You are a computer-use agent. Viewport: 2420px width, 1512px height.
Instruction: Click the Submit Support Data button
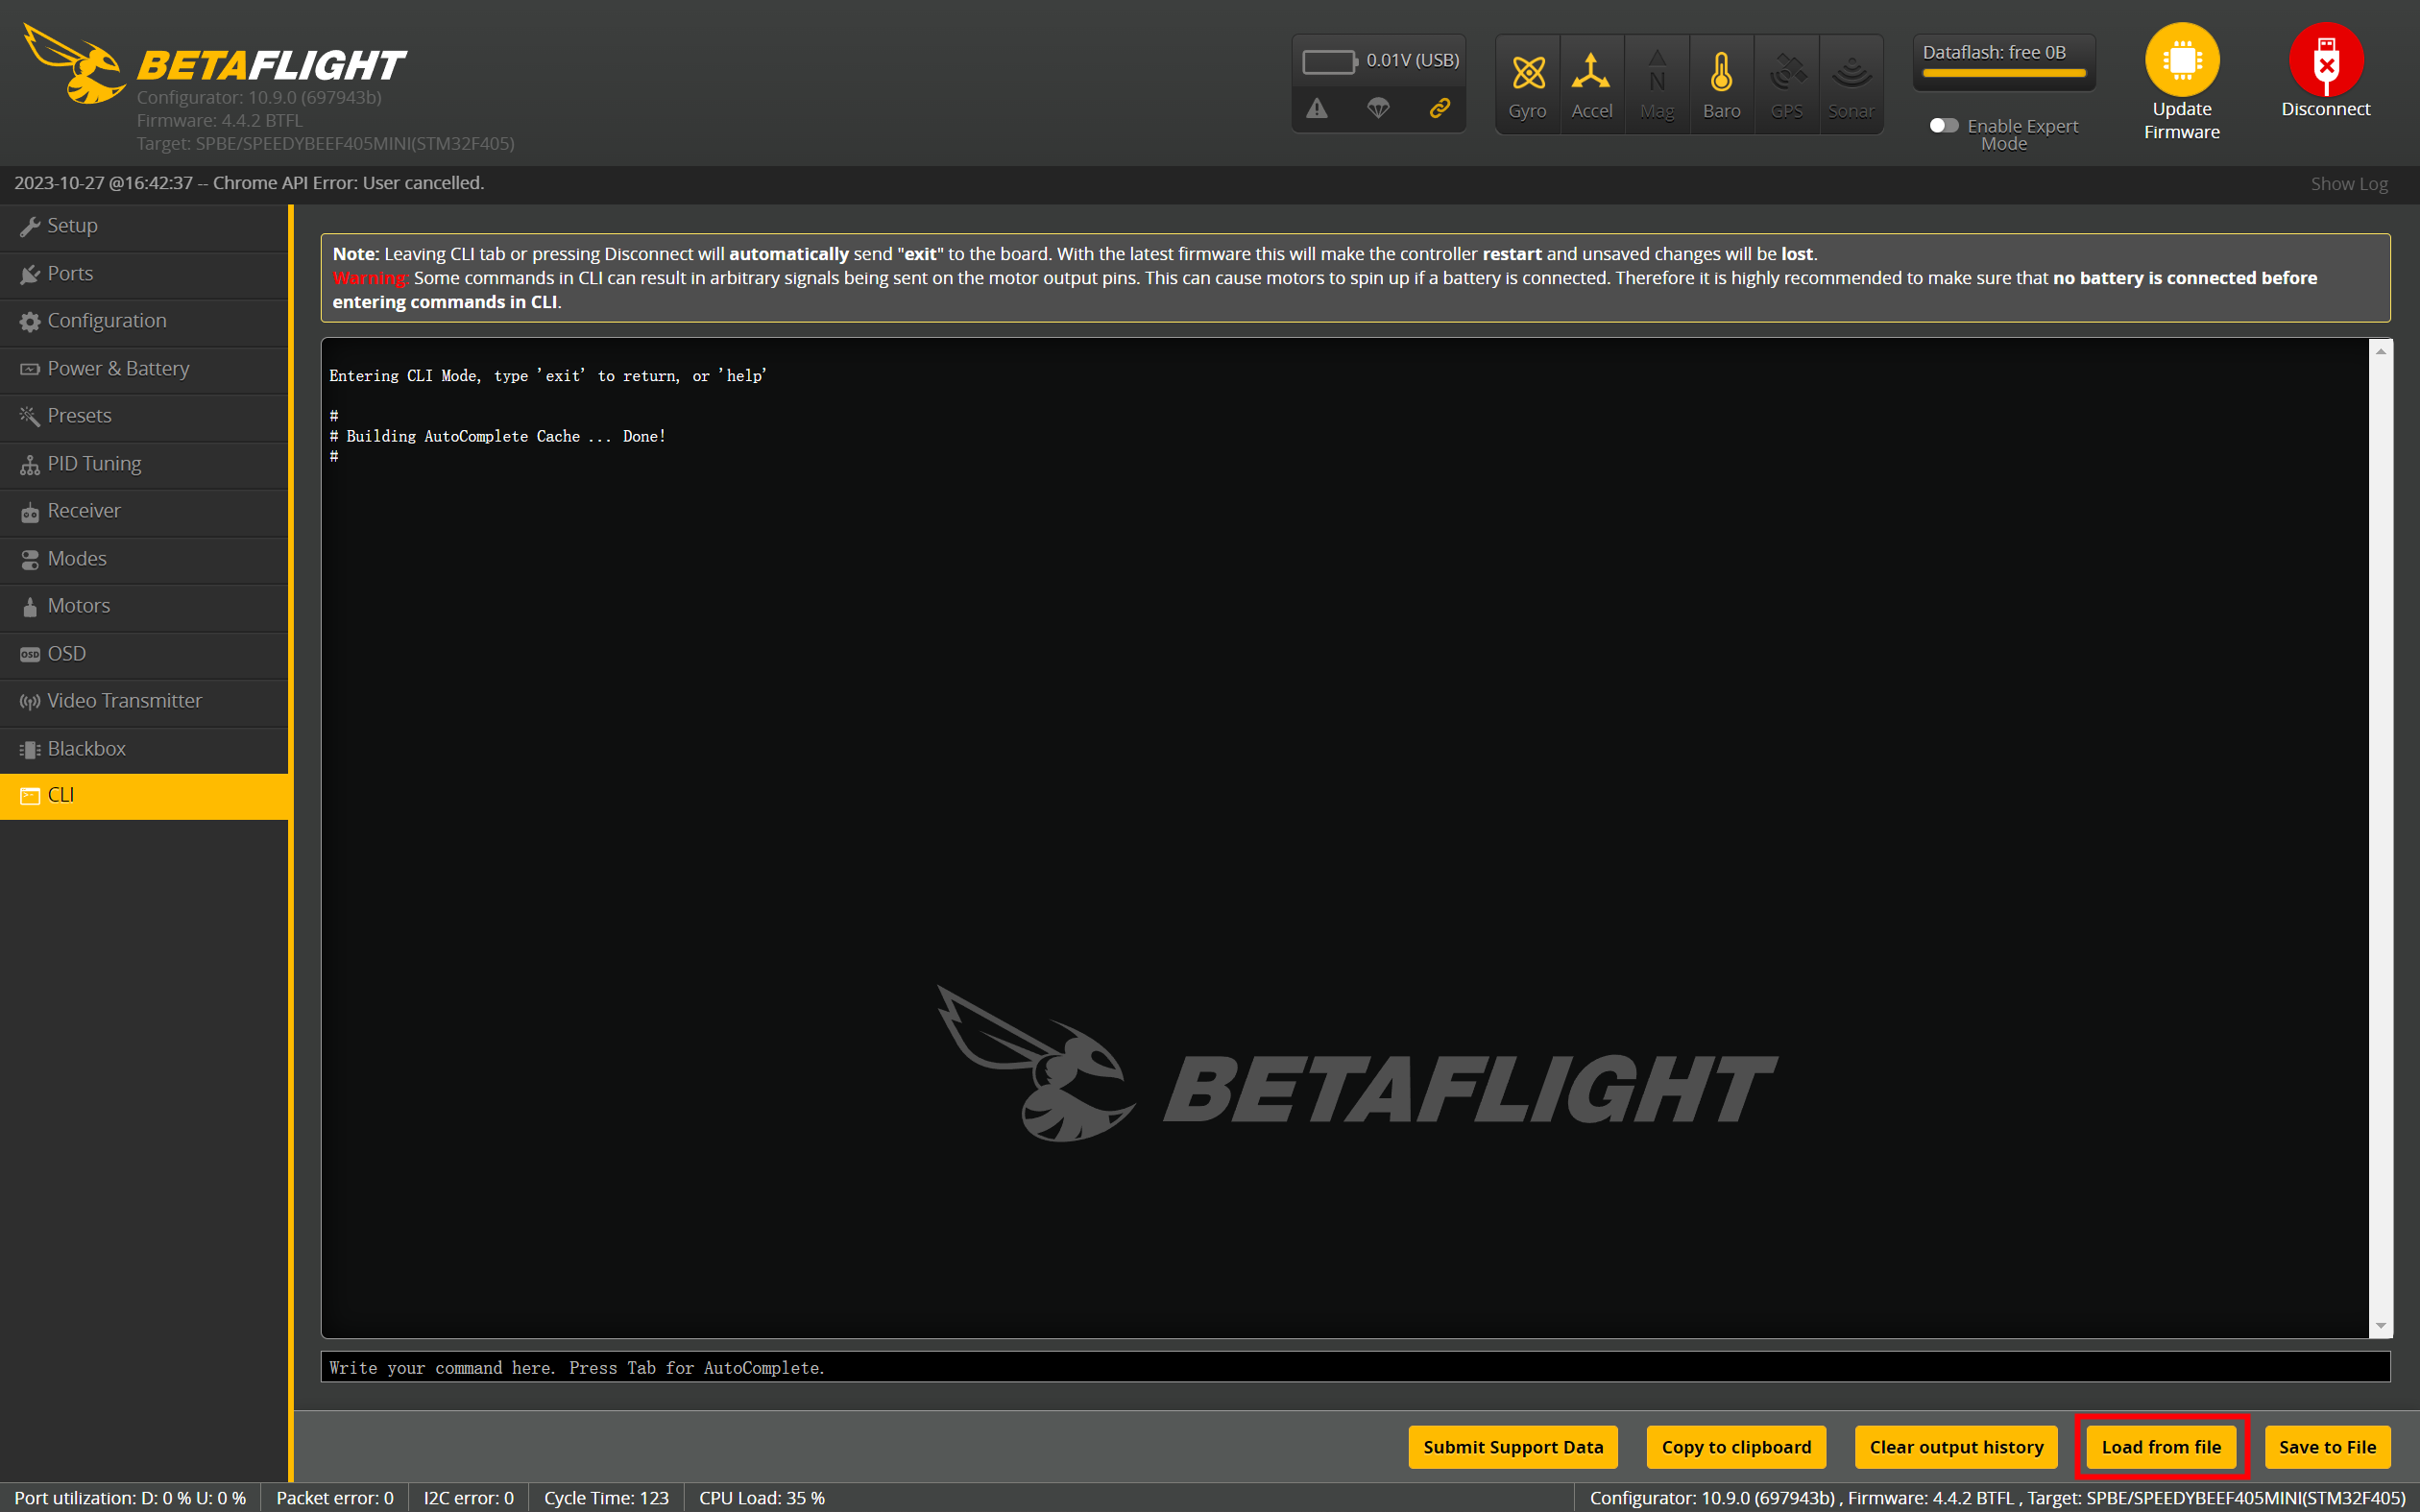[1513, 1447]
